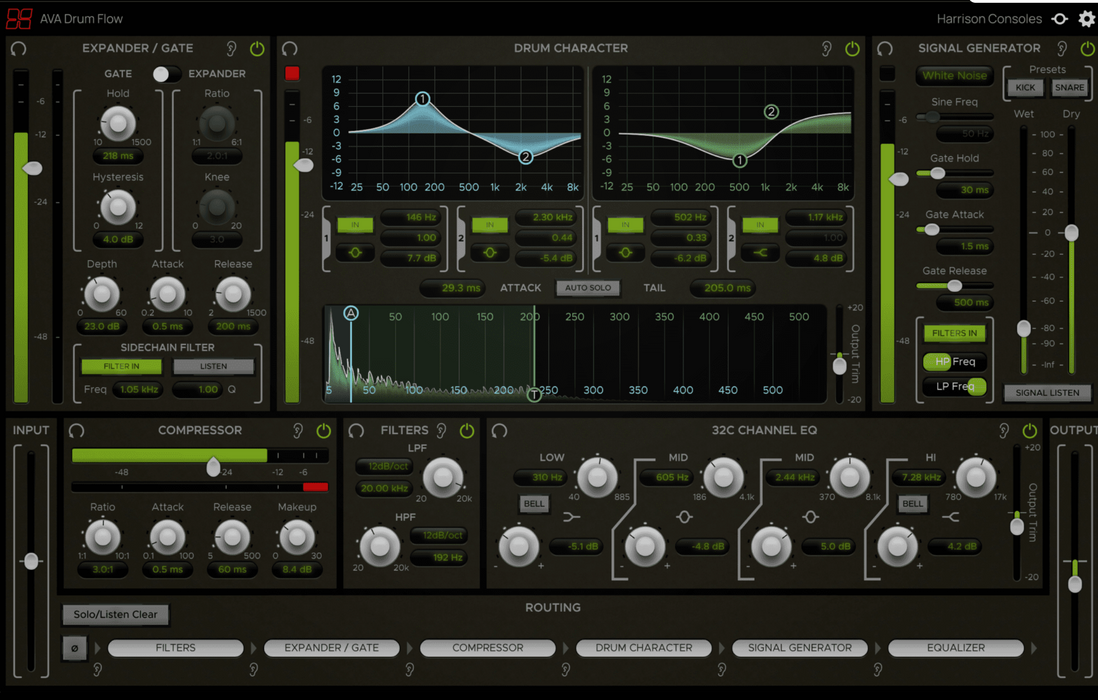Reset the Drum Character section
Screen dimensions: 1098x700
[289, 48]
